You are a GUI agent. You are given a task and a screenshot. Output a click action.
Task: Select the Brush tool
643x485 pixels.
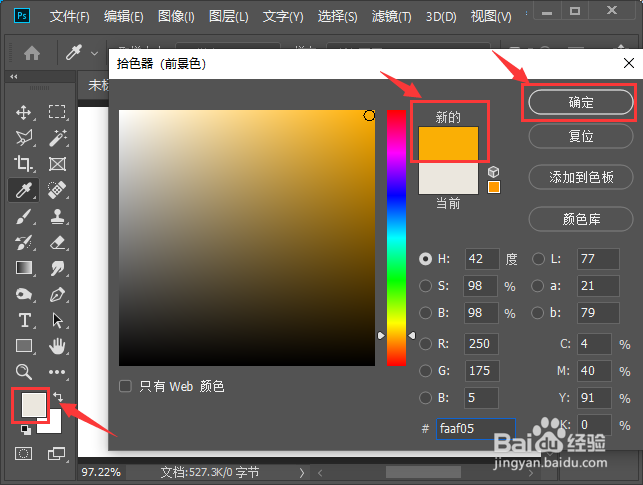point(23,216)
